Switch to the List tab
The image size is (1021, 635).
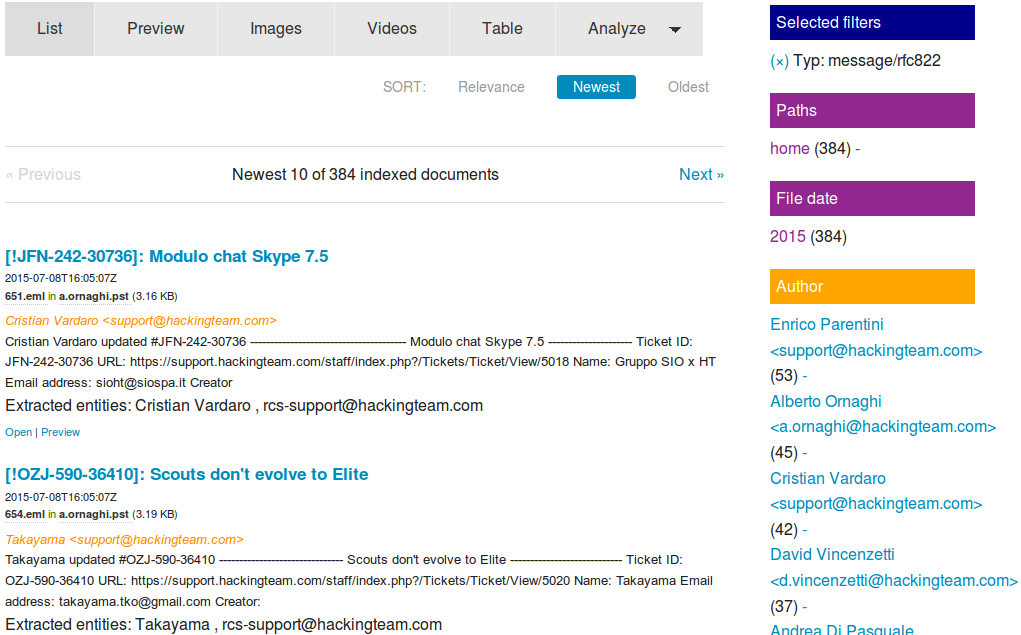coord(49,29)
